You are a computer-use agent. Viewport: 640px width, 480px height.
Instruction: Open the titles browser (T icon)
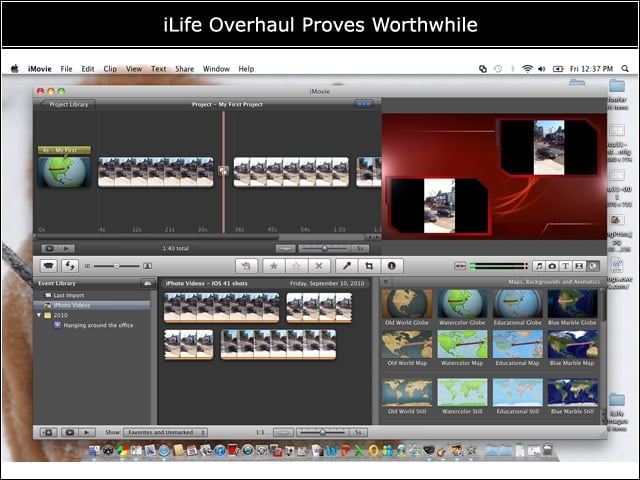[565, 266]
